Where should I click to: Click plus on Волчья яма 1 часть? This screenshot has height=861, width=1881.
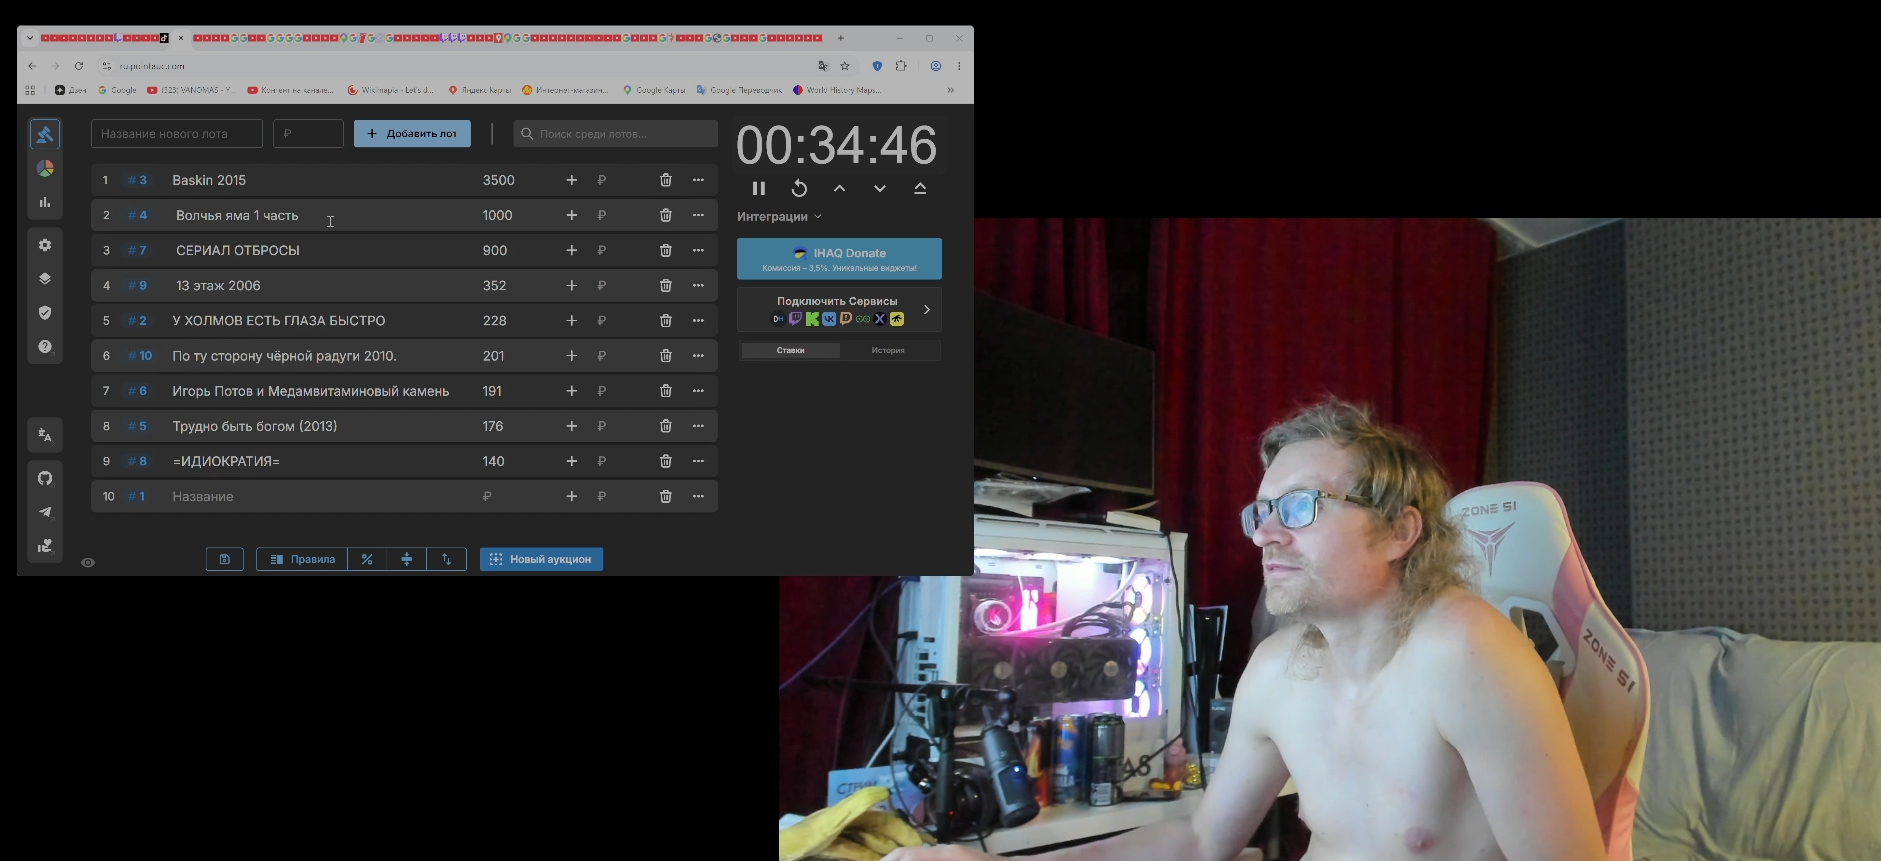pyautogui.click(x=572, y=215)
